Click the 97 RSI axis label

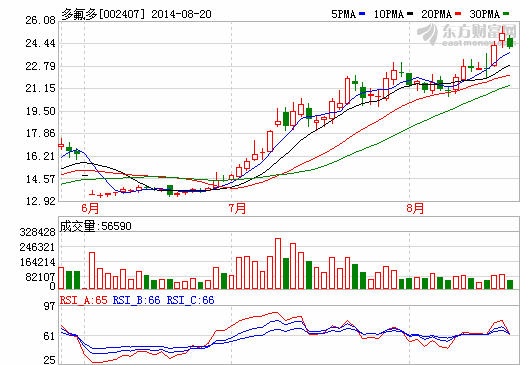coord(50,306)
